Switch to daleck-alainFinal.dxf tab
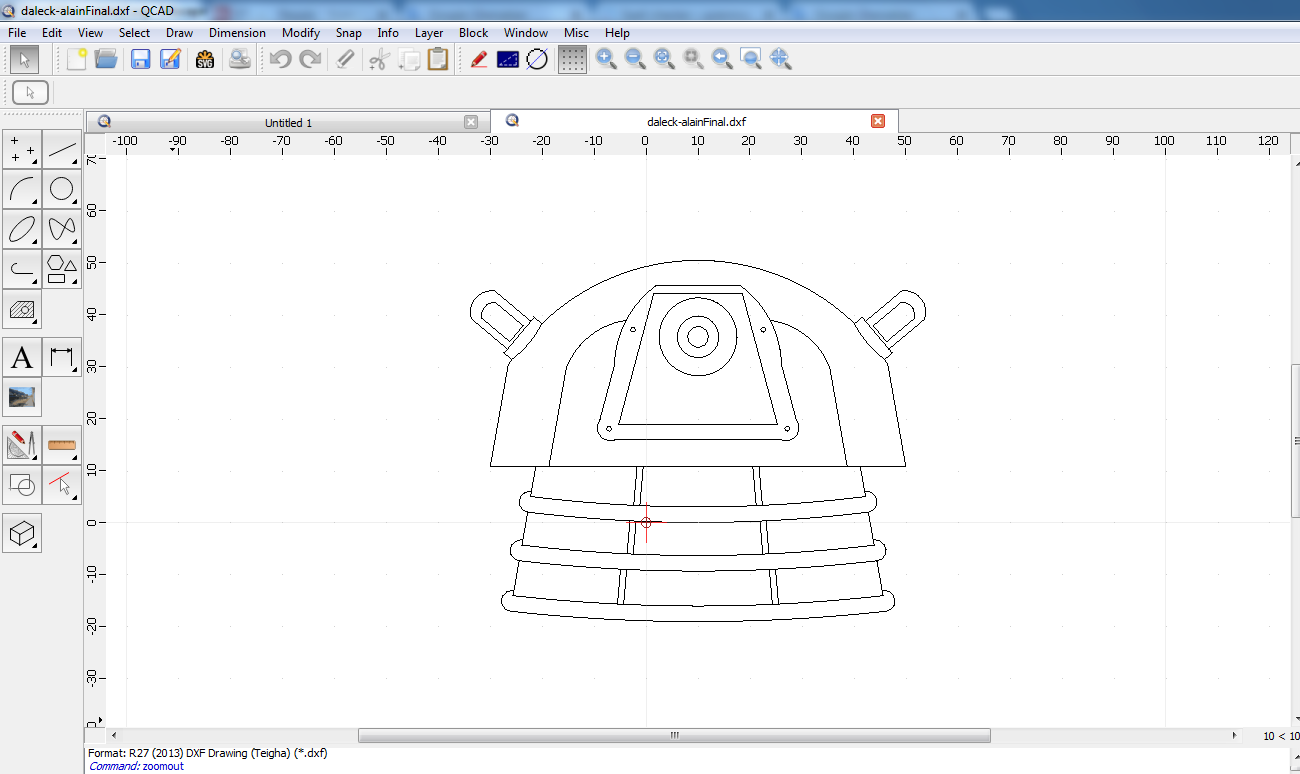 point(696,121)
